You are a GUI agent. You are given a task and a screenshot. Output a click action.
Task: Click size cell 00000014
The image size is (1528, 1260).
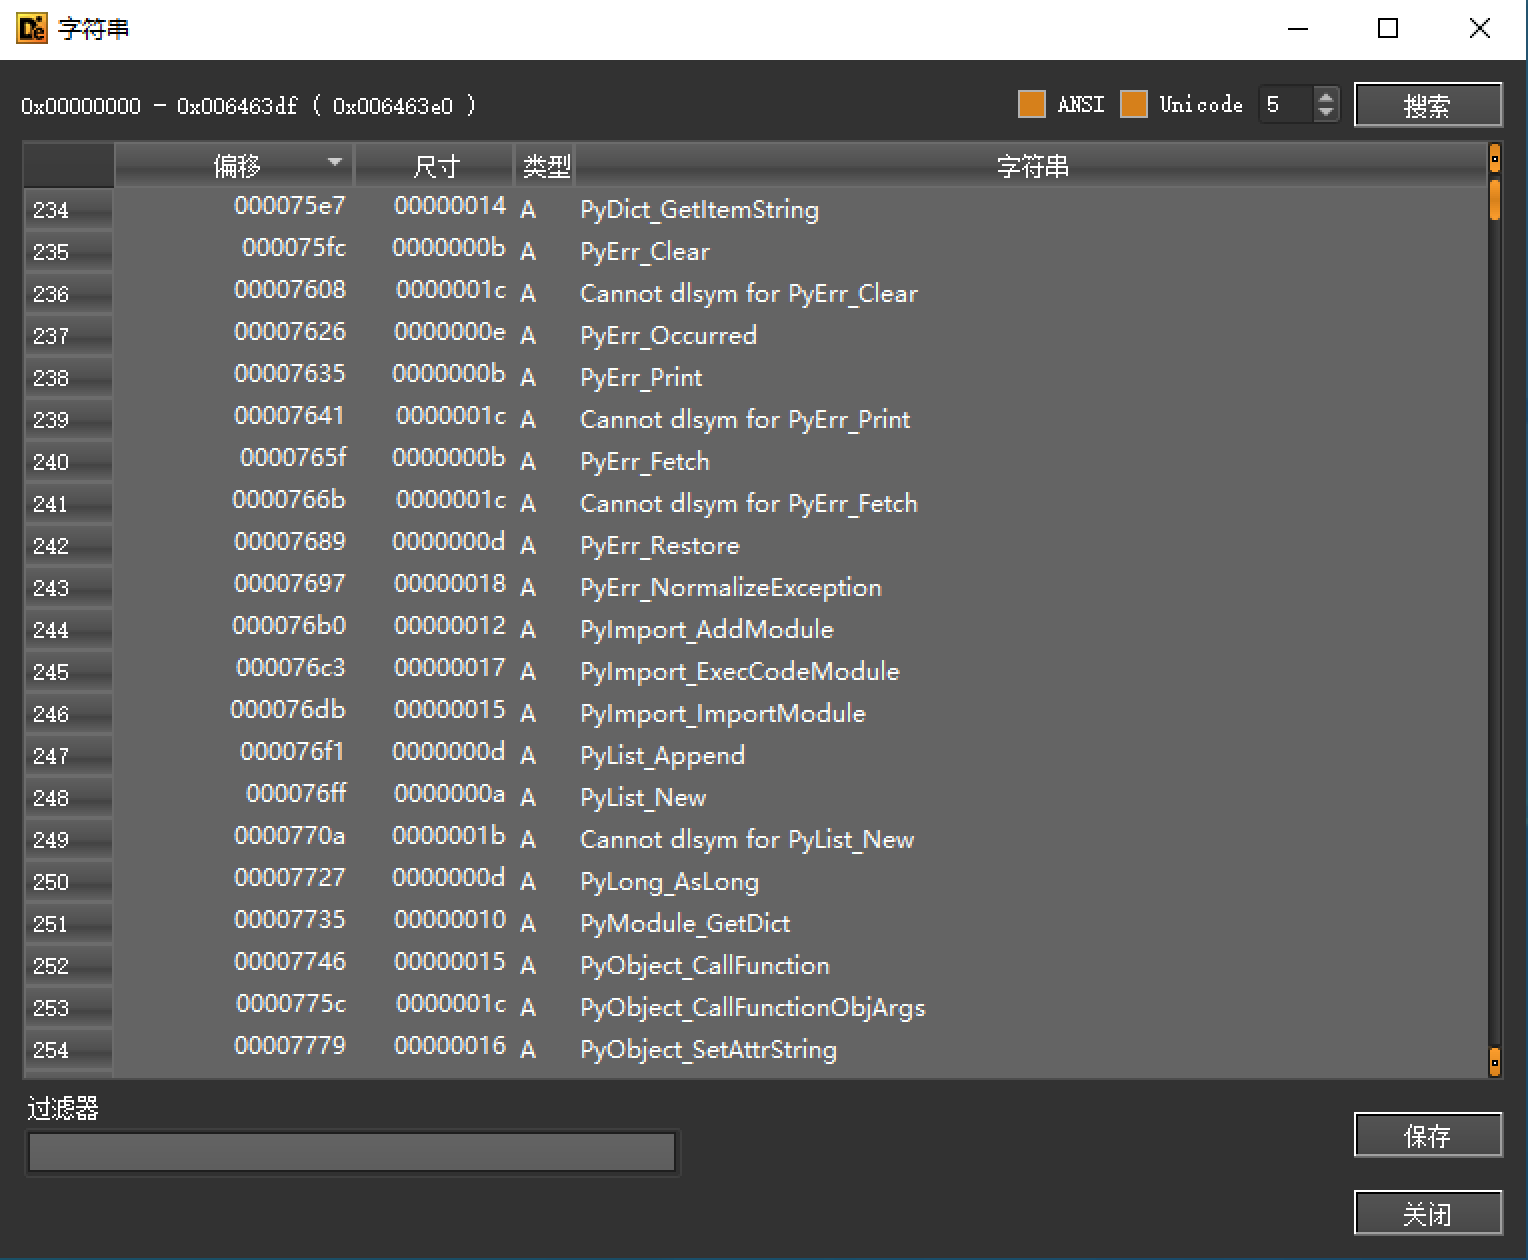pos(450,206)
